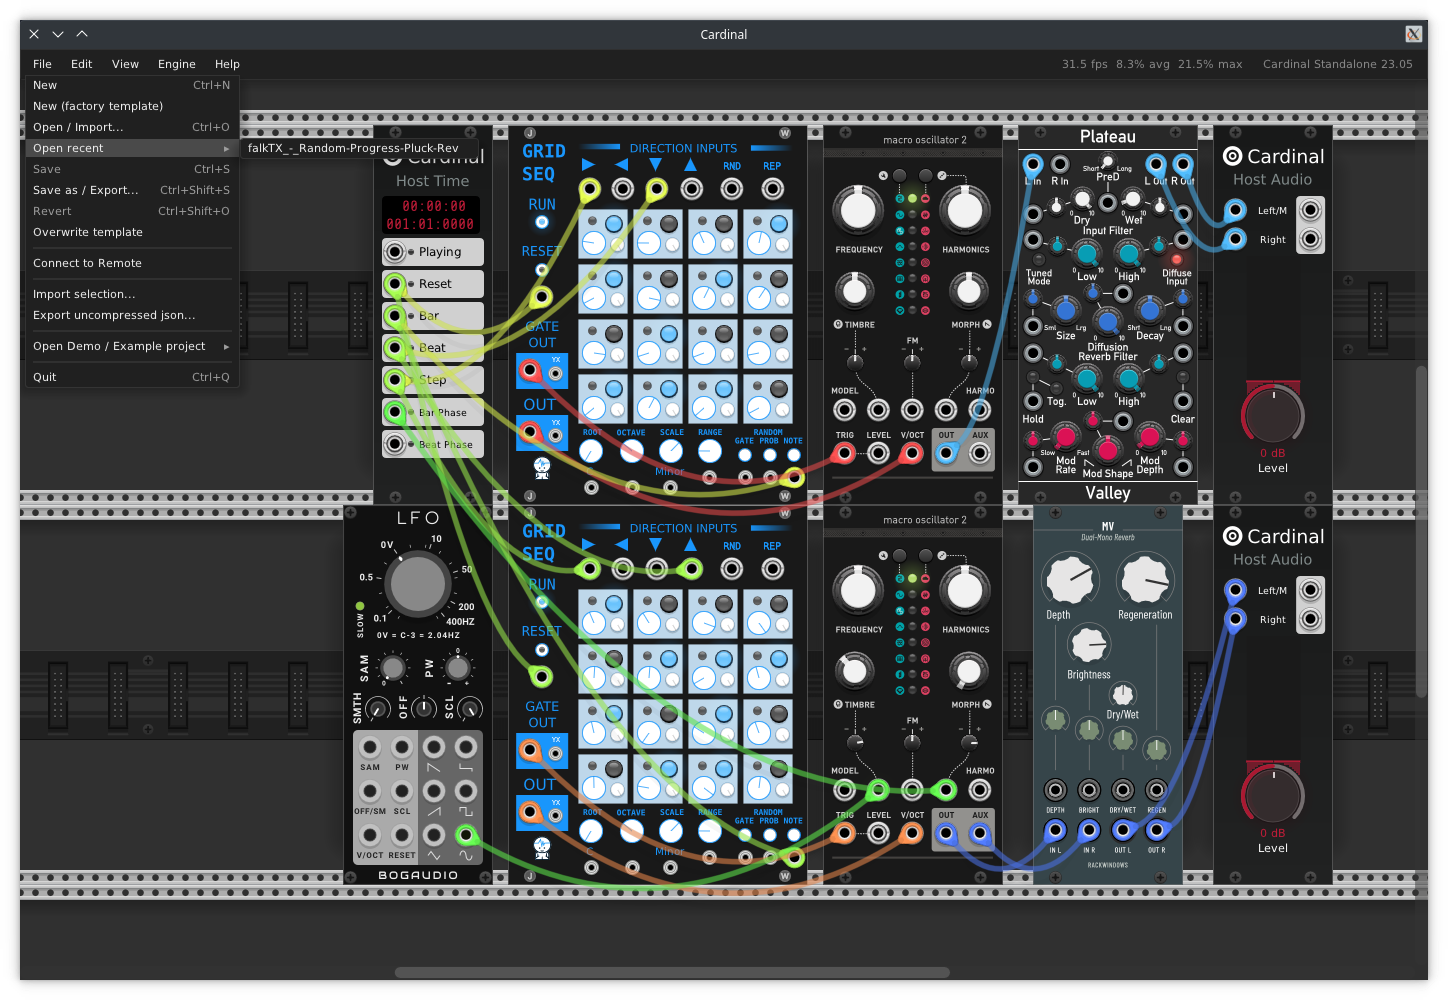The width and height of the screenshot is (1448, 1000).
Task: Click the GATE OUT jack on bottom Grid Seq
Action: 530,750
